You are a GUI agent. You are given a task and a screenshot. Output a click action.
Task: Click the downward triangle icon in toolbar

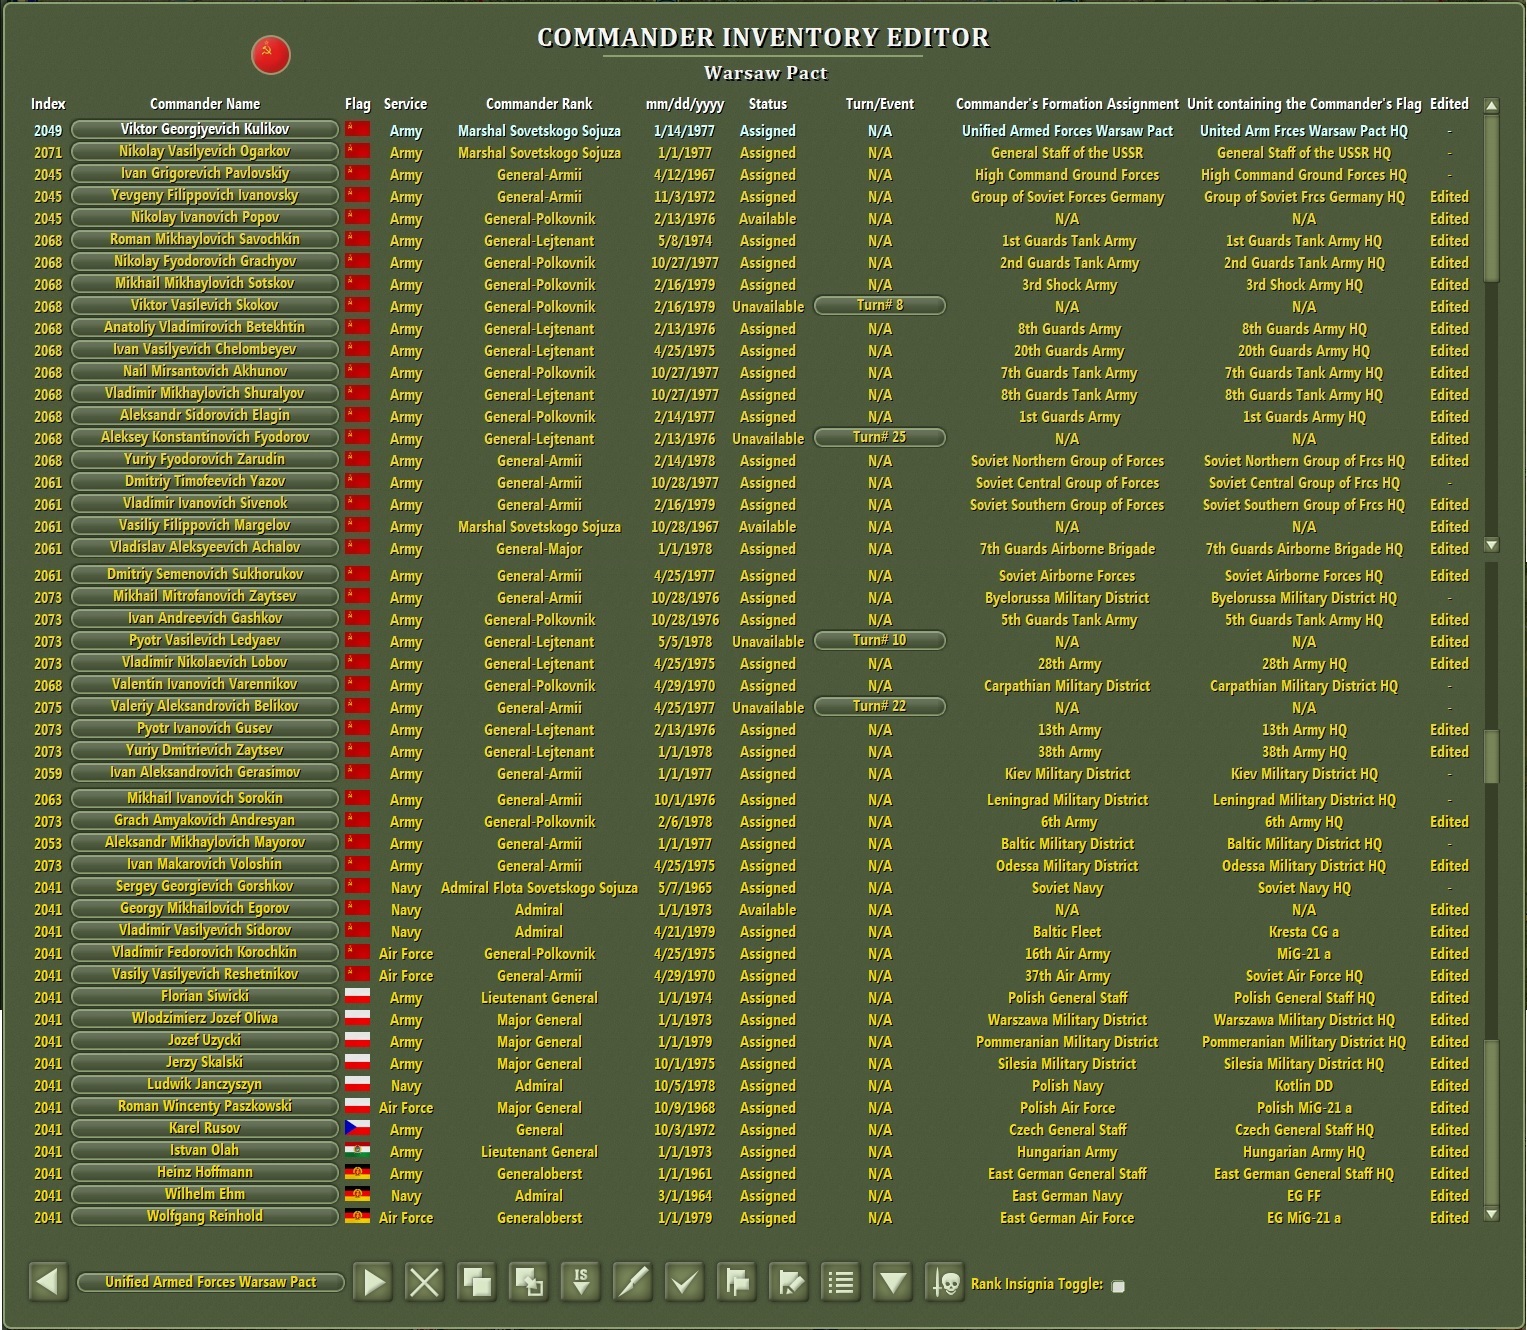(x=893, y=1282)
